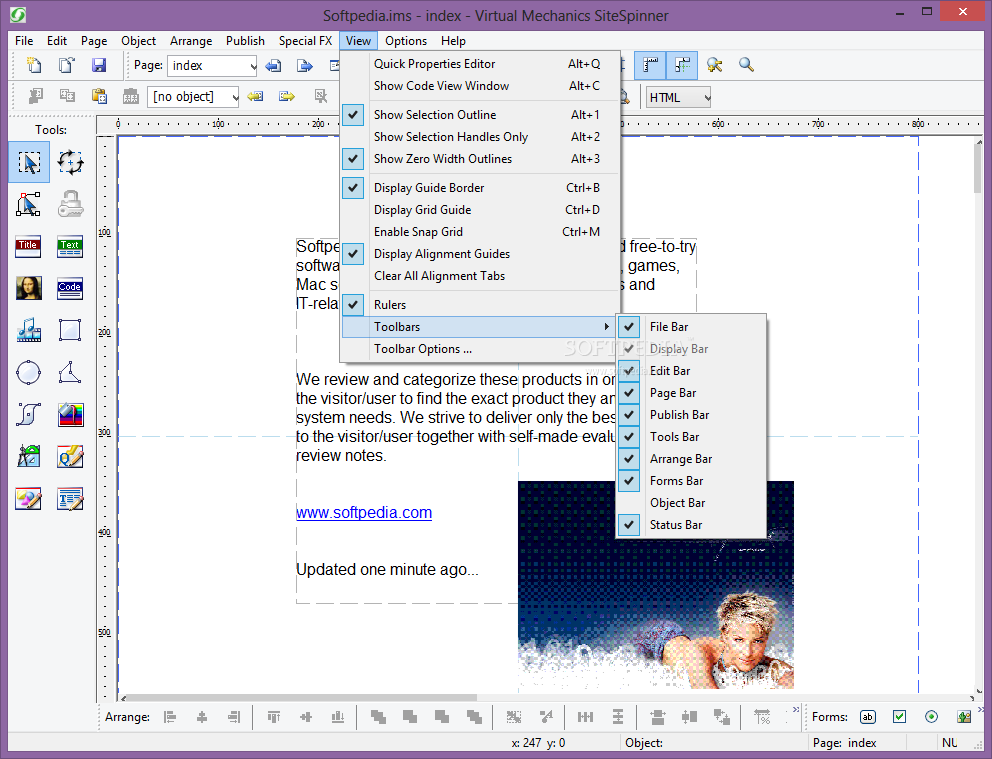Choose Quick Properties Editor
The width and height of the screenshot is (992, 759).
pos(478,64)
